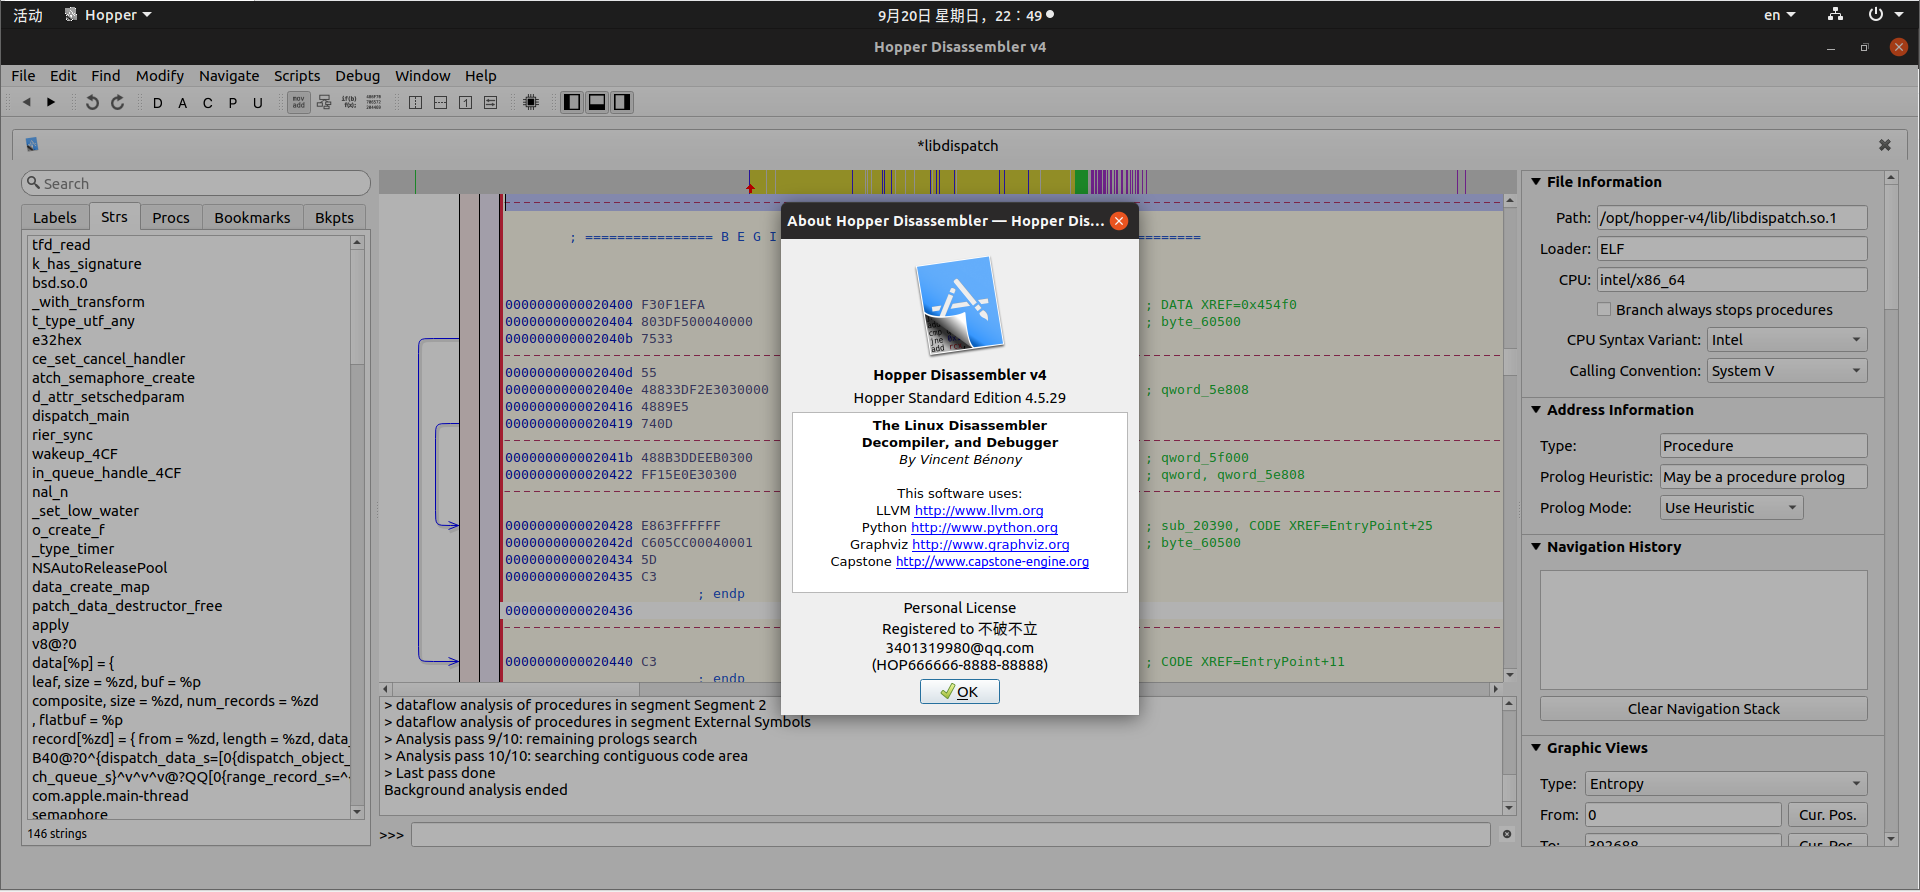Click the search magnifier icon
The height and width of the screenshot is (892, 1920).
pyautogui.click(x=34, y=183)
